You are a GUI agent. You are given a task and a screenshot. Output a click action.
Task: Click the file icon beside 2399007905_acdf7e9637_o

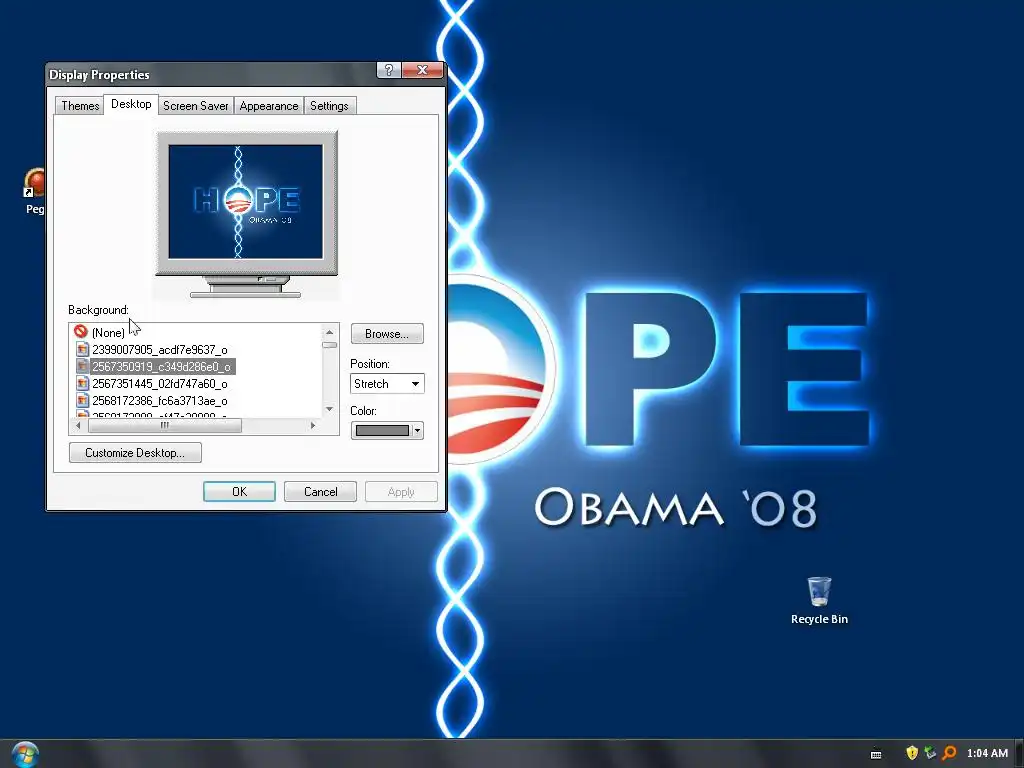point(82,349)
